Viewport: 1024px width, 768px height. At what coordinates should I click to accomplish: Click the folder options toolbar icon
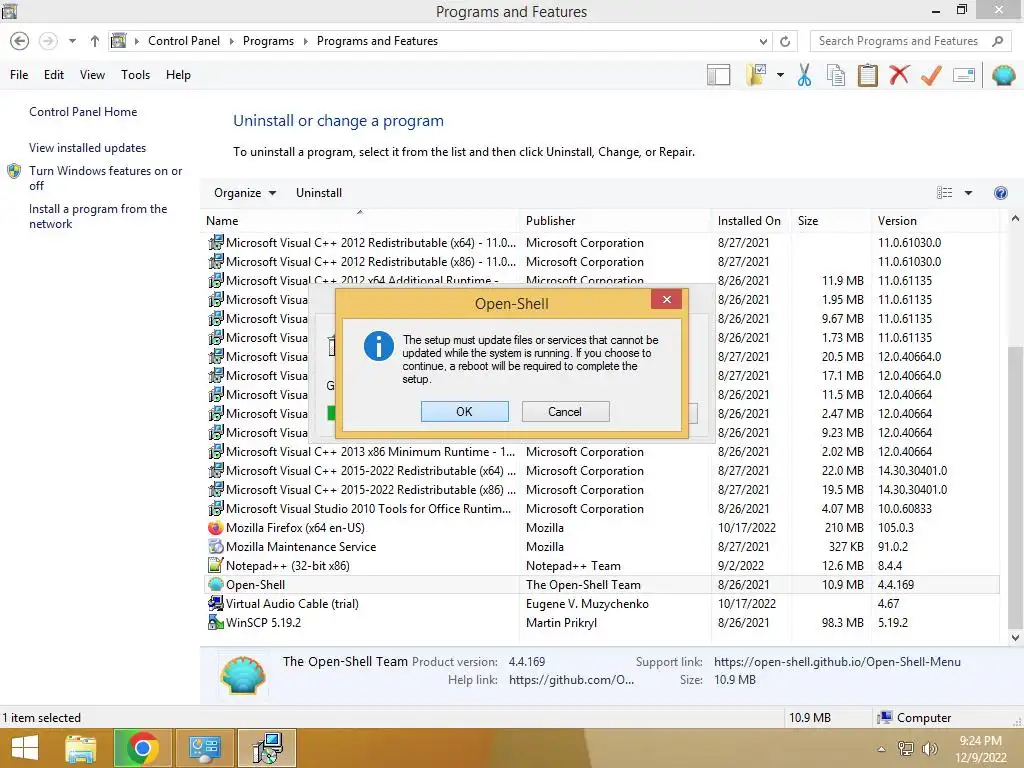[756, 75]
